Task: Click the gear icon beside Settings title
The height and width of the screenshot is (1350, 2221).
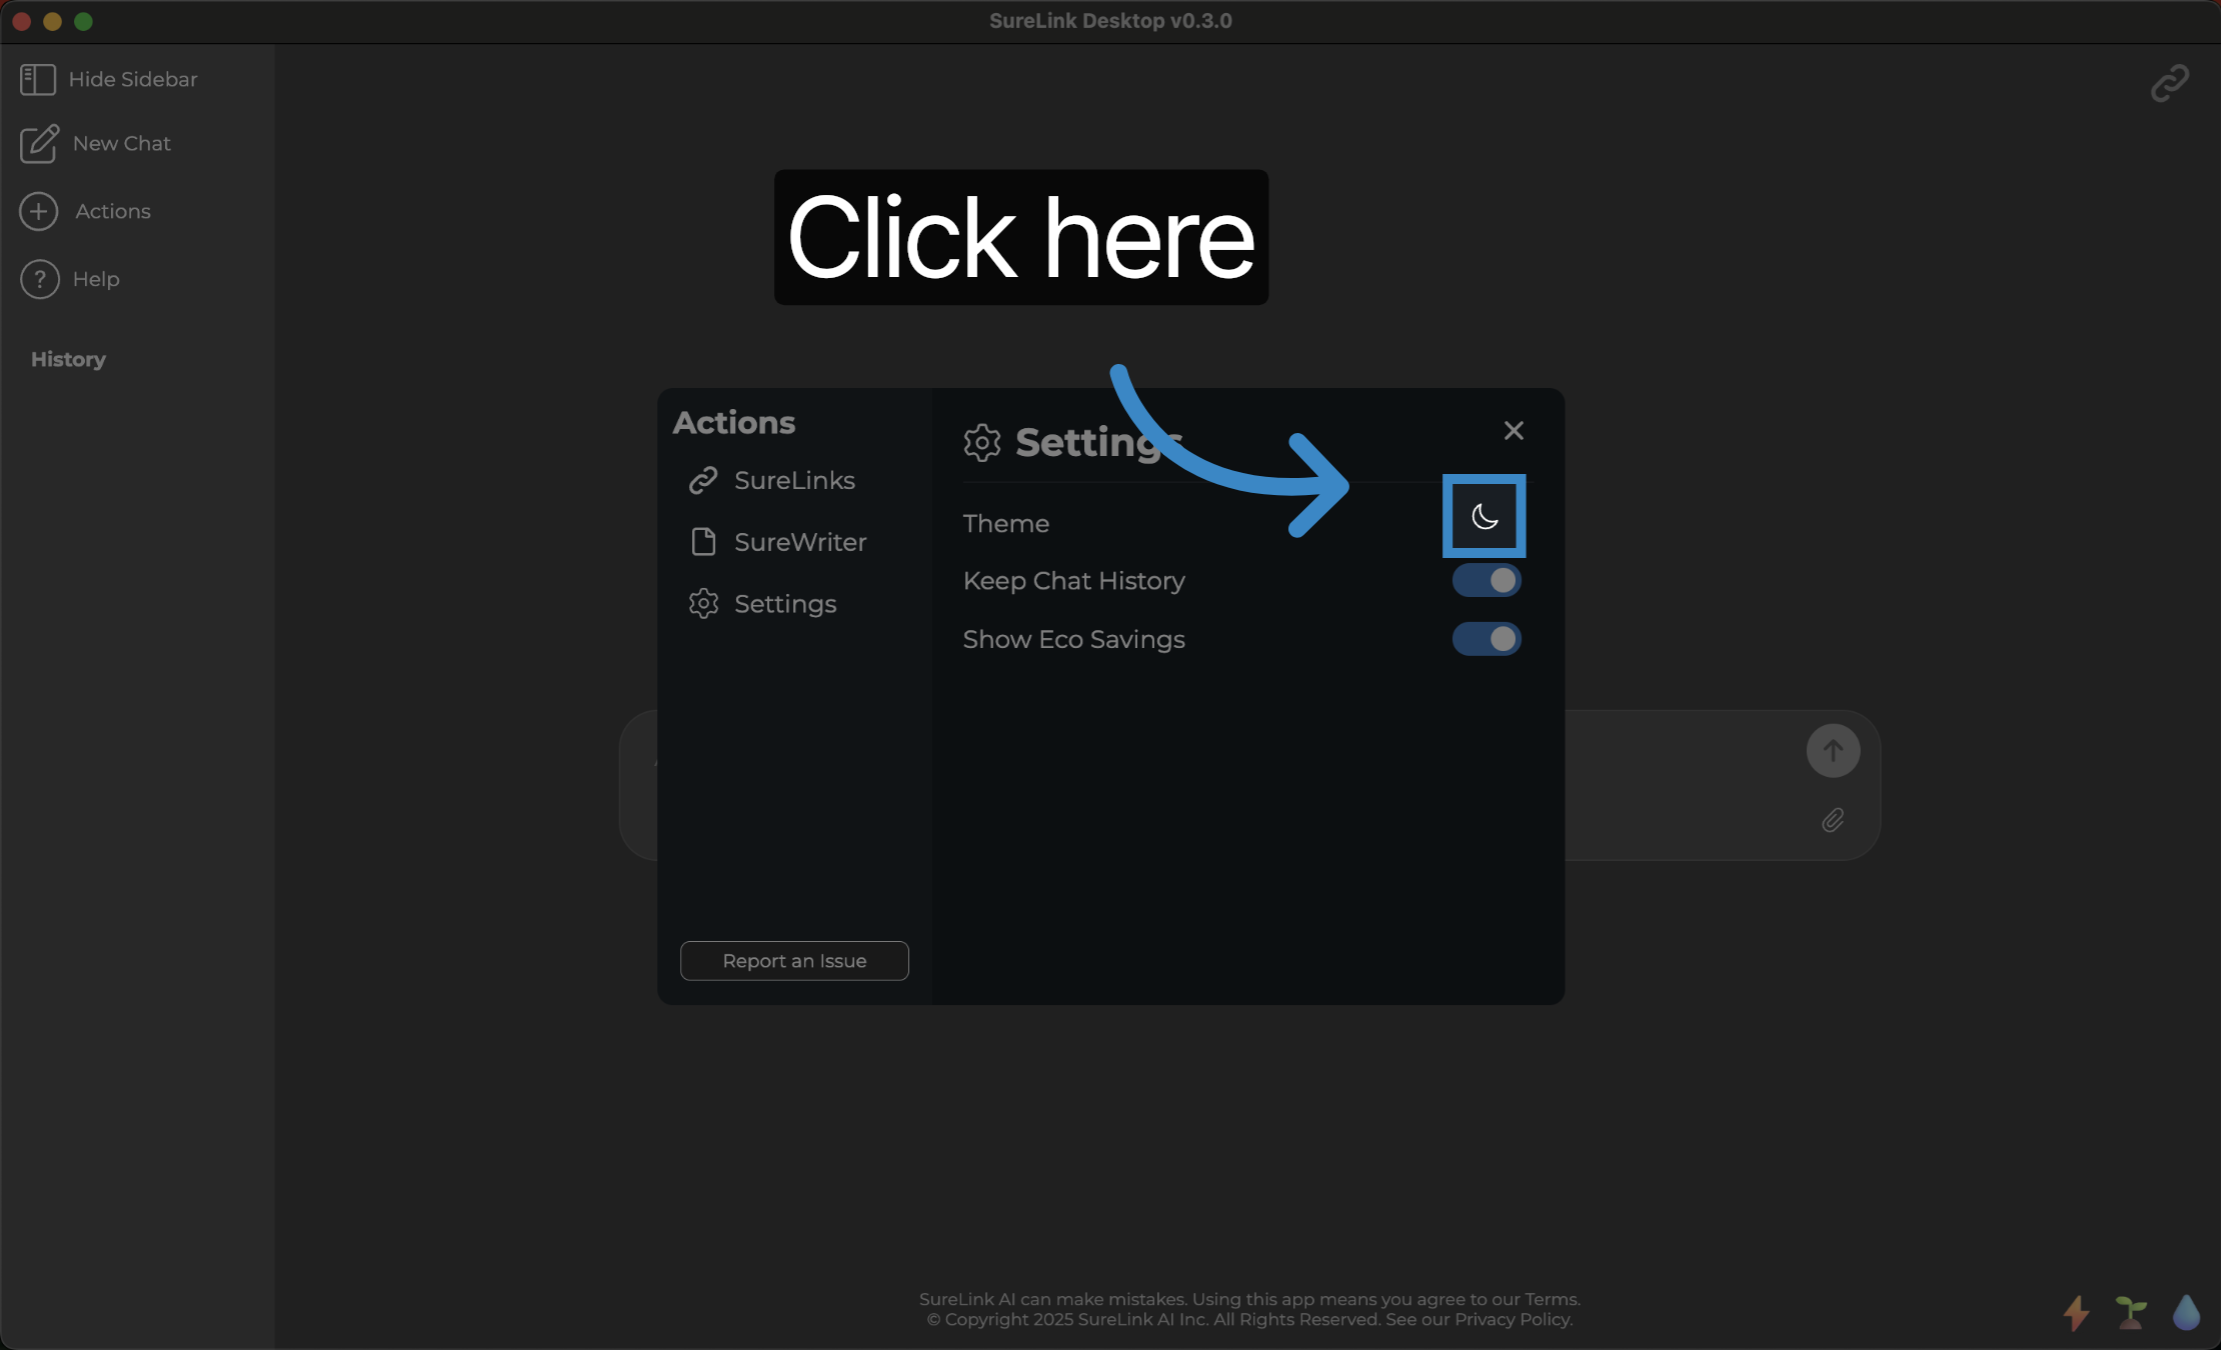Action: [982, 442]
